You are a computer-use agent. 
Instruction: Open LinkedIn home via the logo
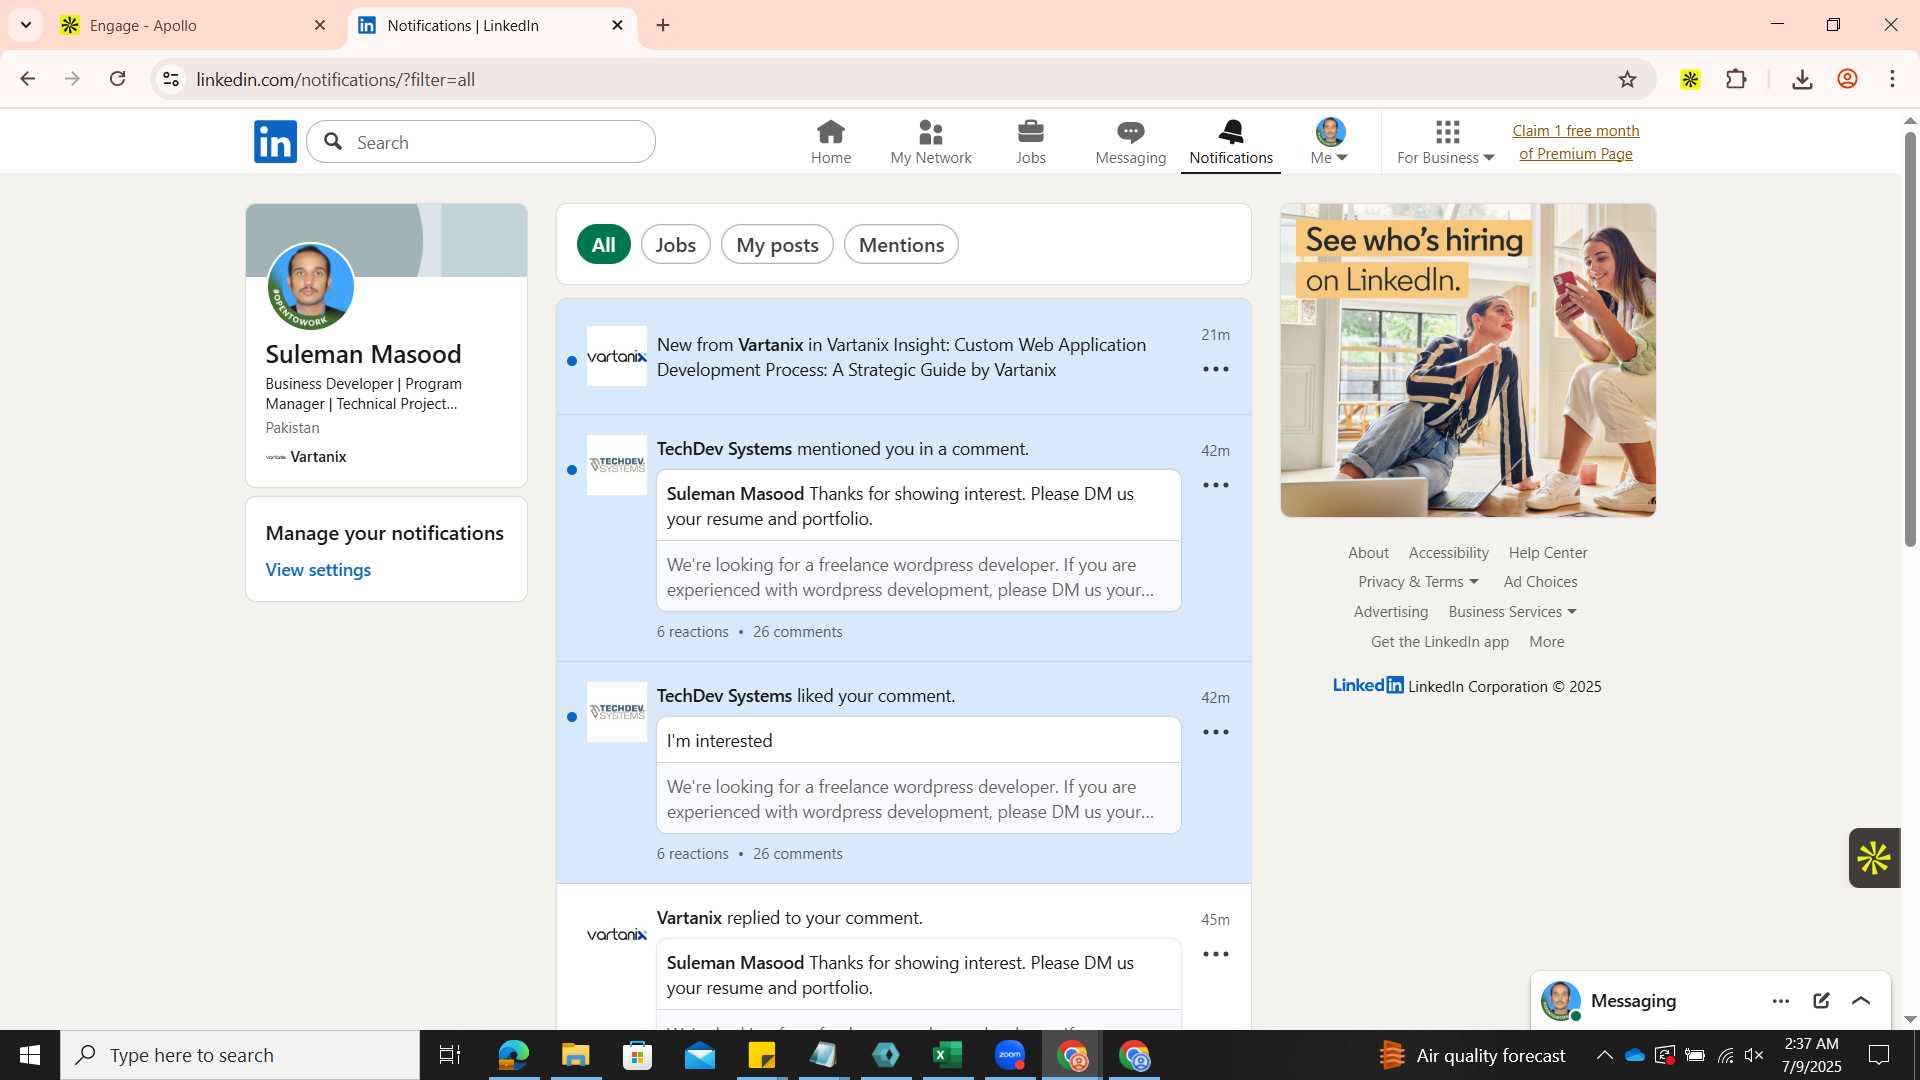pos(275,142)
